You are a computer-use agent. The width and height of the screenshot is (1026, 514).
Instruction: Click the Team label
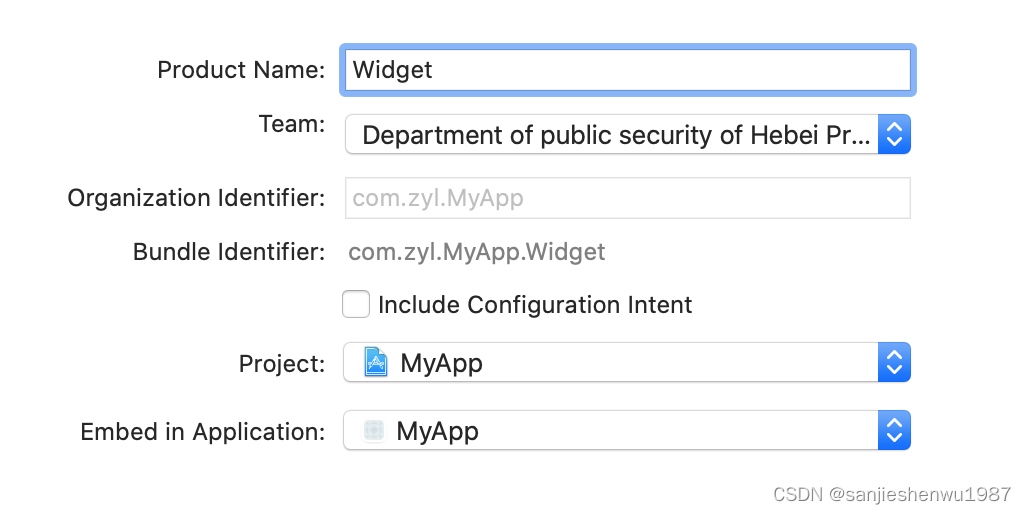[292, 124]
